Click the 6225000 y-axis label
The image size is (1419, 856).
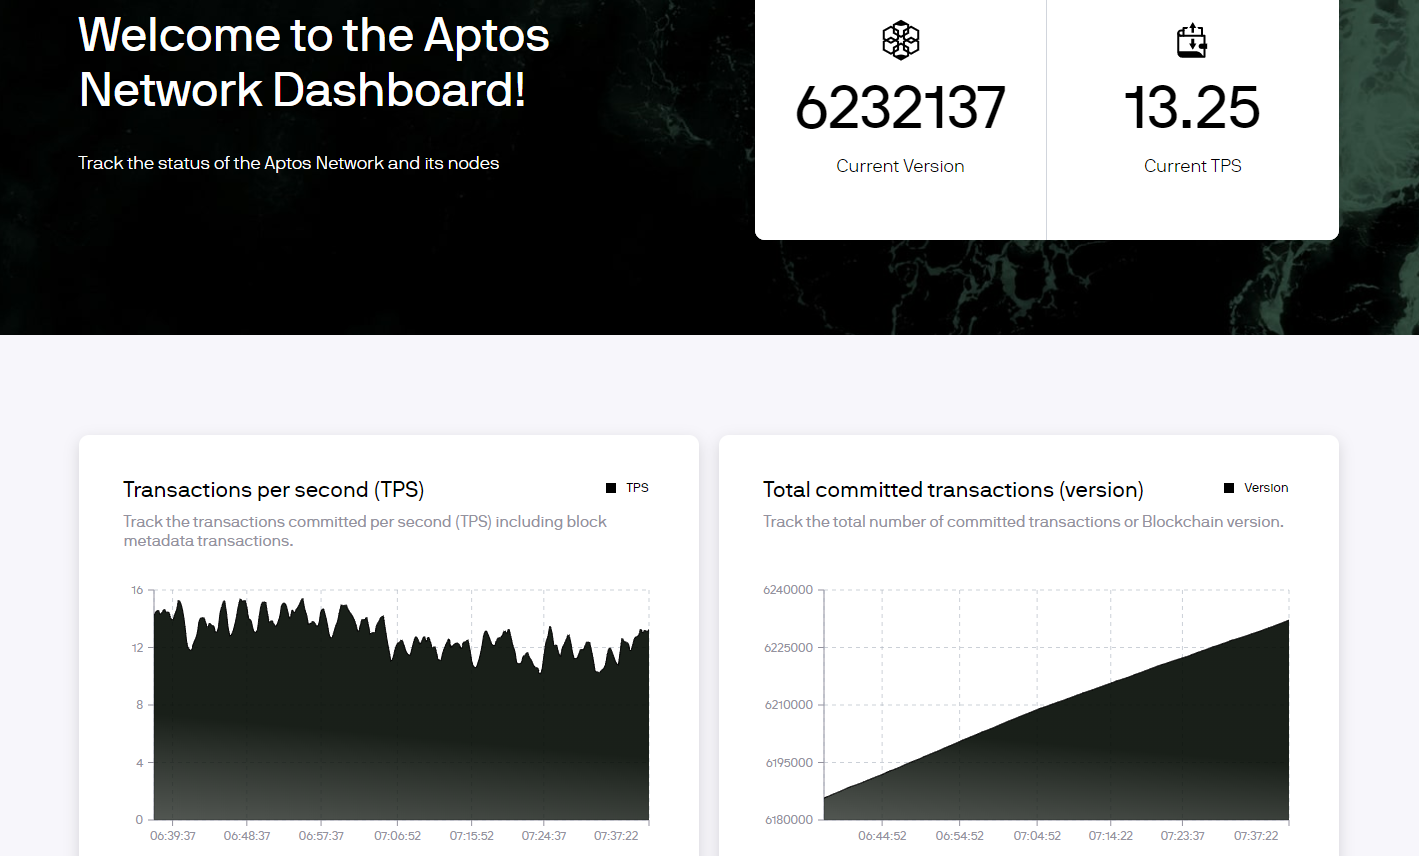(x=788, y=648)
